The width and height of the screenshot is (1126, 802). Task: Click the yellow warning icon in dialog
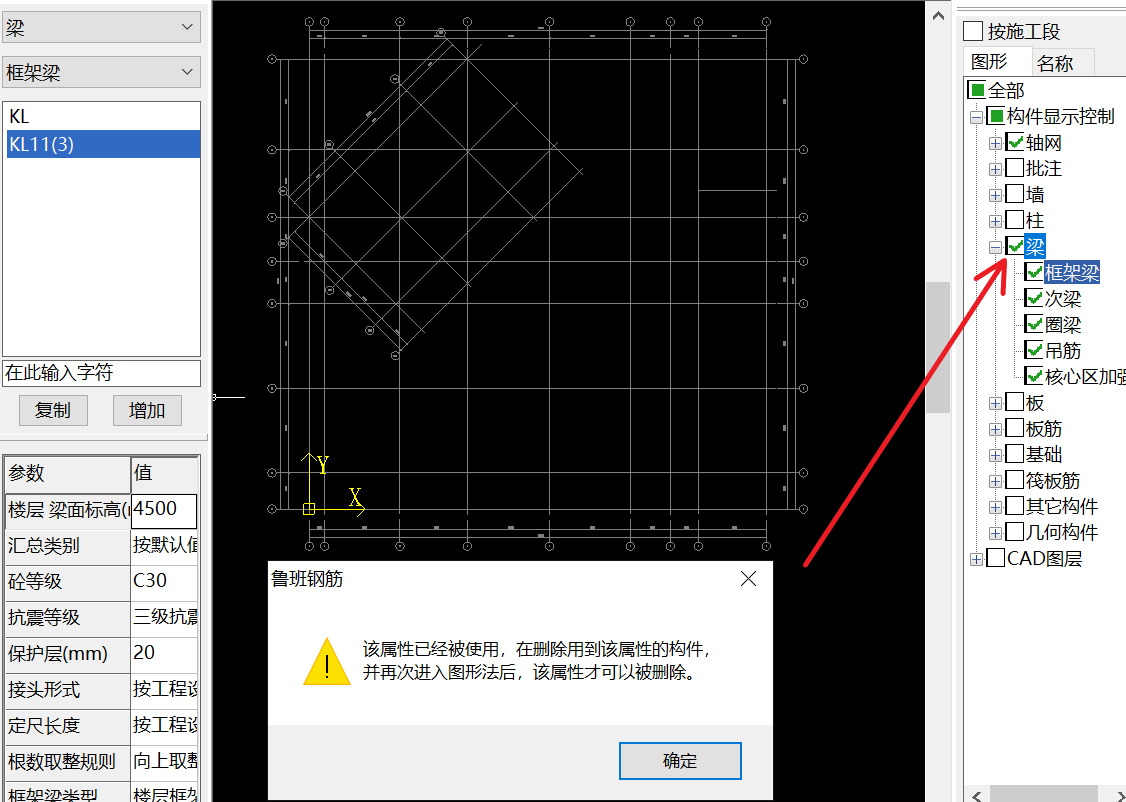[x=327, y=662]
